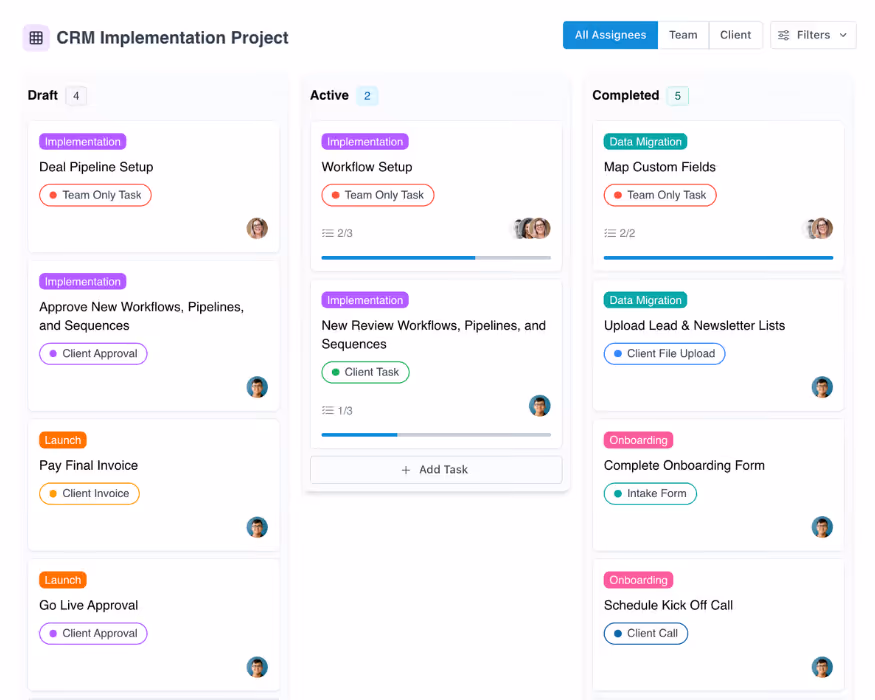Click stacked avatars on Workflow Setup card
The height and width of the screenshot is (700, 875).
pyautogui.click(x=532, y=228)
